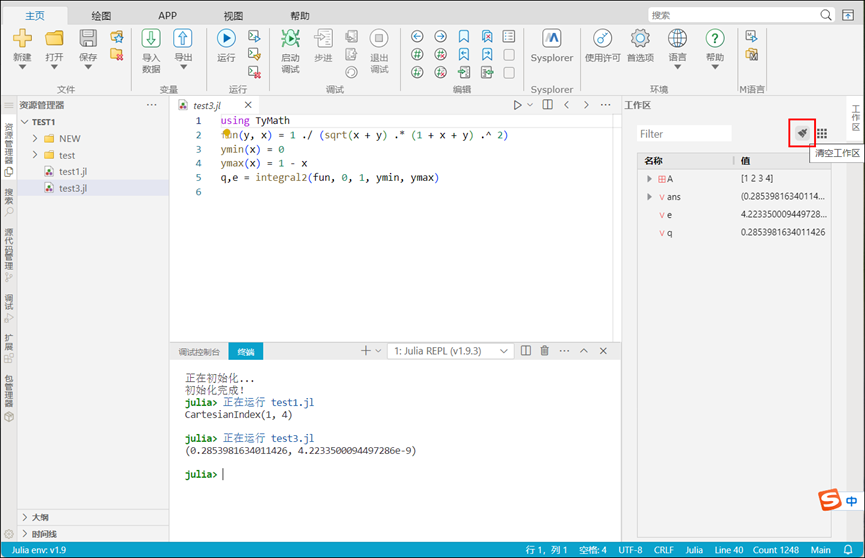Toggle the 扩展 sidebar view
Viewport: 865px width, 558px height.
(x=9, y=348)
